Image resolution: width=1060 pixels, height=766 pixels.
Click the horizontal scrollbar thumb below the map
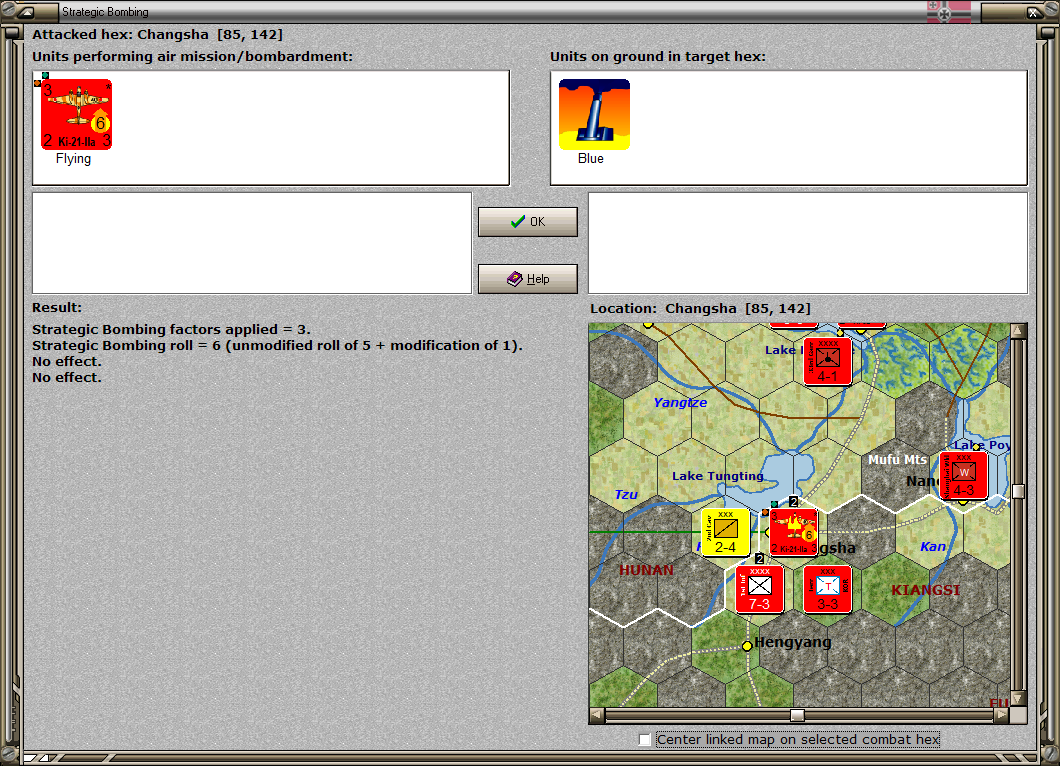[796, 714]
